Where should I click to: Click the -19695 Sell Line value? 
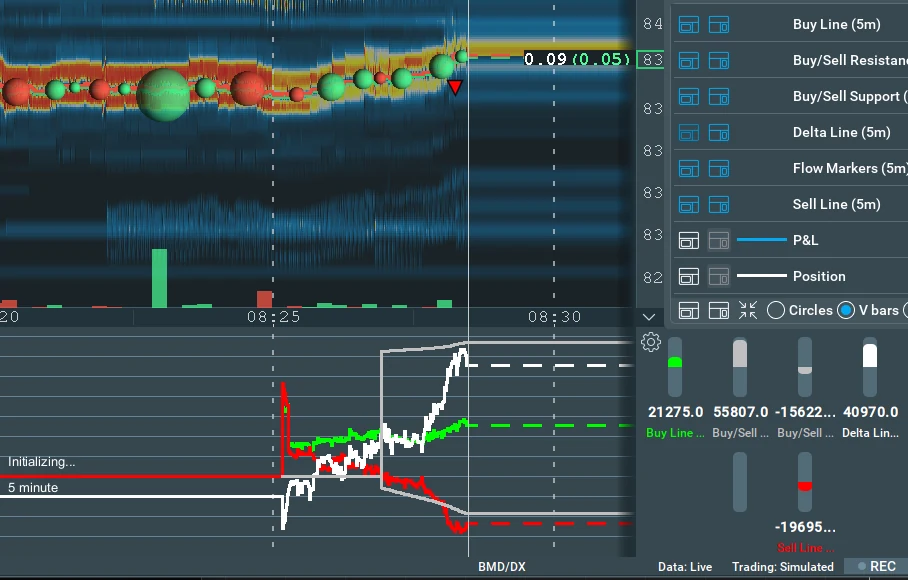806,527
